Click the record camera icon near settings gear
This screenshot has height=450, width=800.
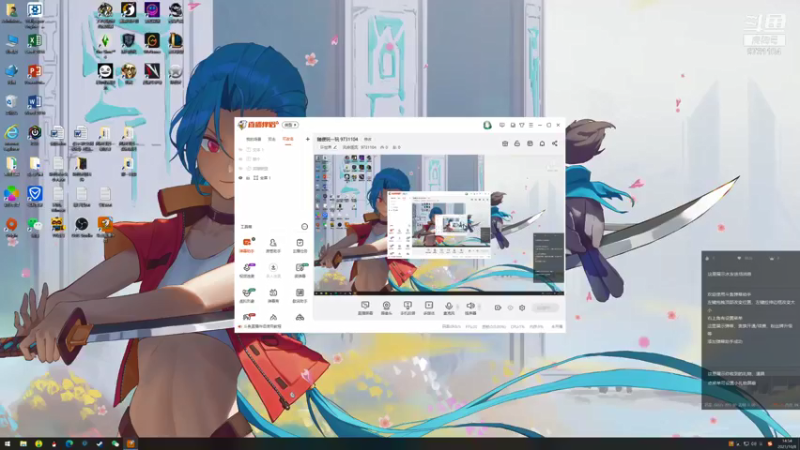point(497,308)
